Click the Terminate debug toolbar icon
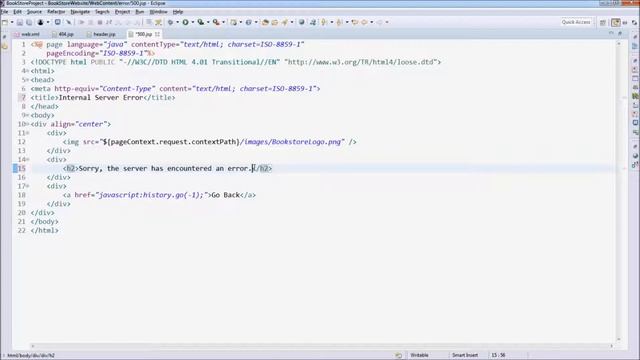Viewport: 640px width, 360px height. pyautogui.click(x=100, y=22)
